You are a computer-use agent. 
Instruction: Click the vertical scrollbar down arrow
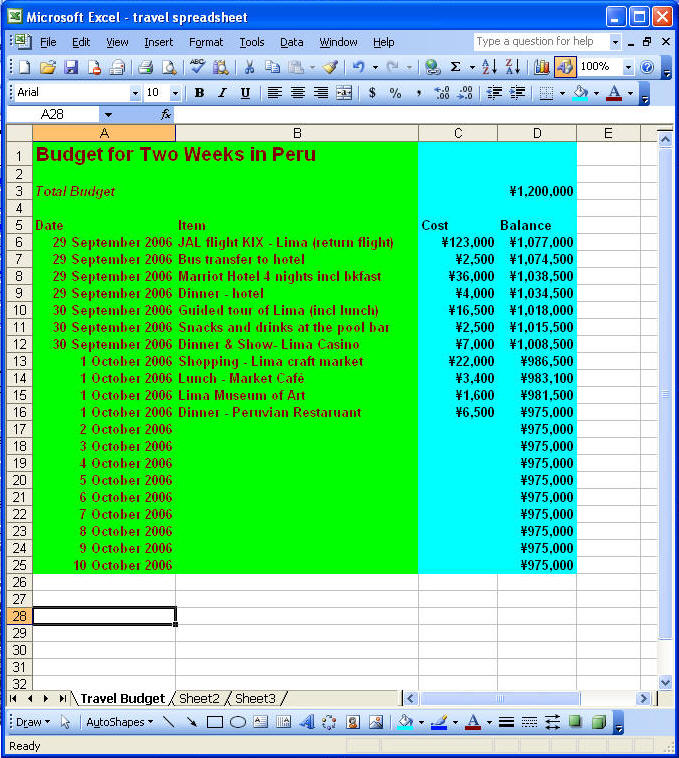[665, 683]
